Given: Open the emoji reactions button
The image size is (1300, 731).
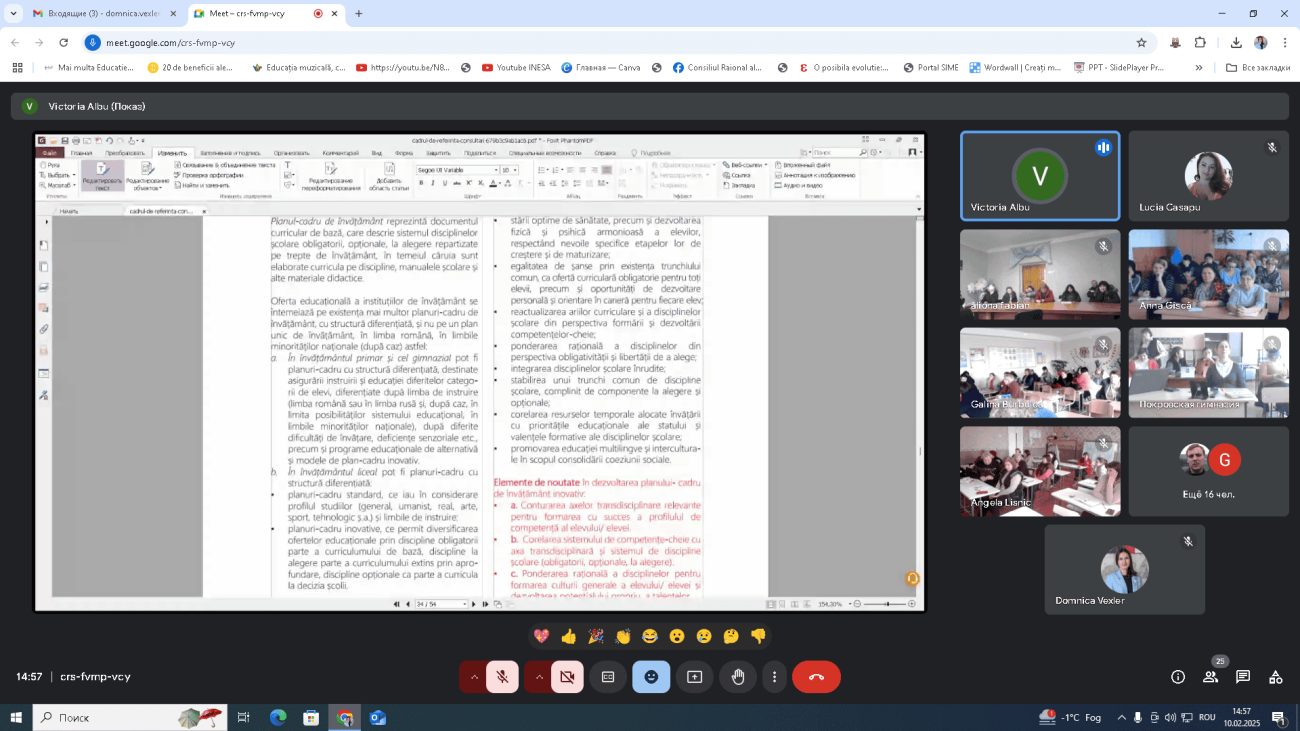Looking at the screenshot, I should coord(651,677).
